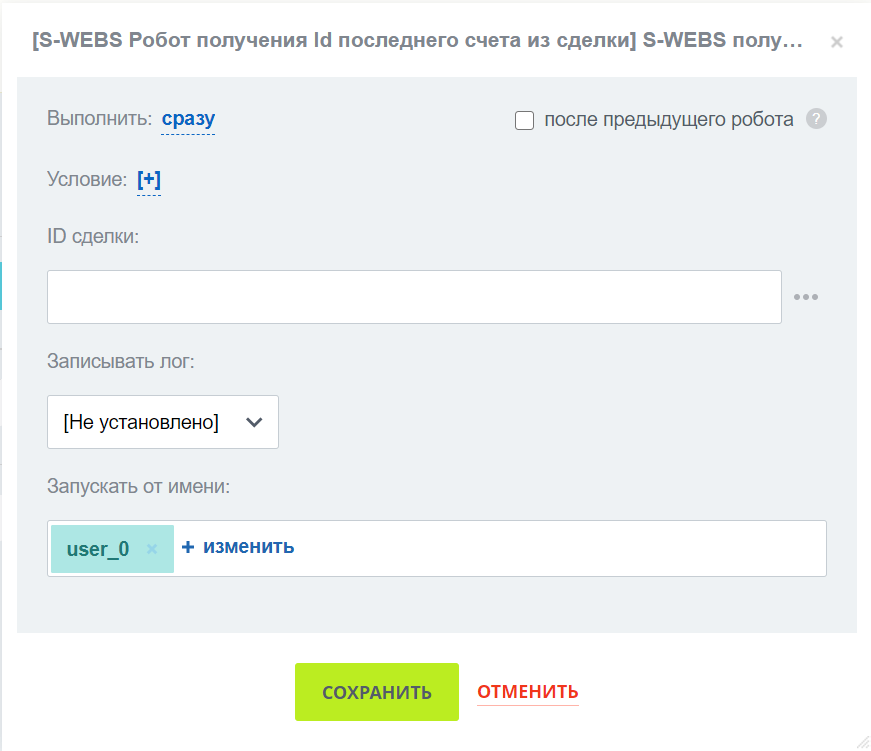Click the "Записывать лог:" label
Viewport: 871px width, 751px height.
click(x=120, y=361)
